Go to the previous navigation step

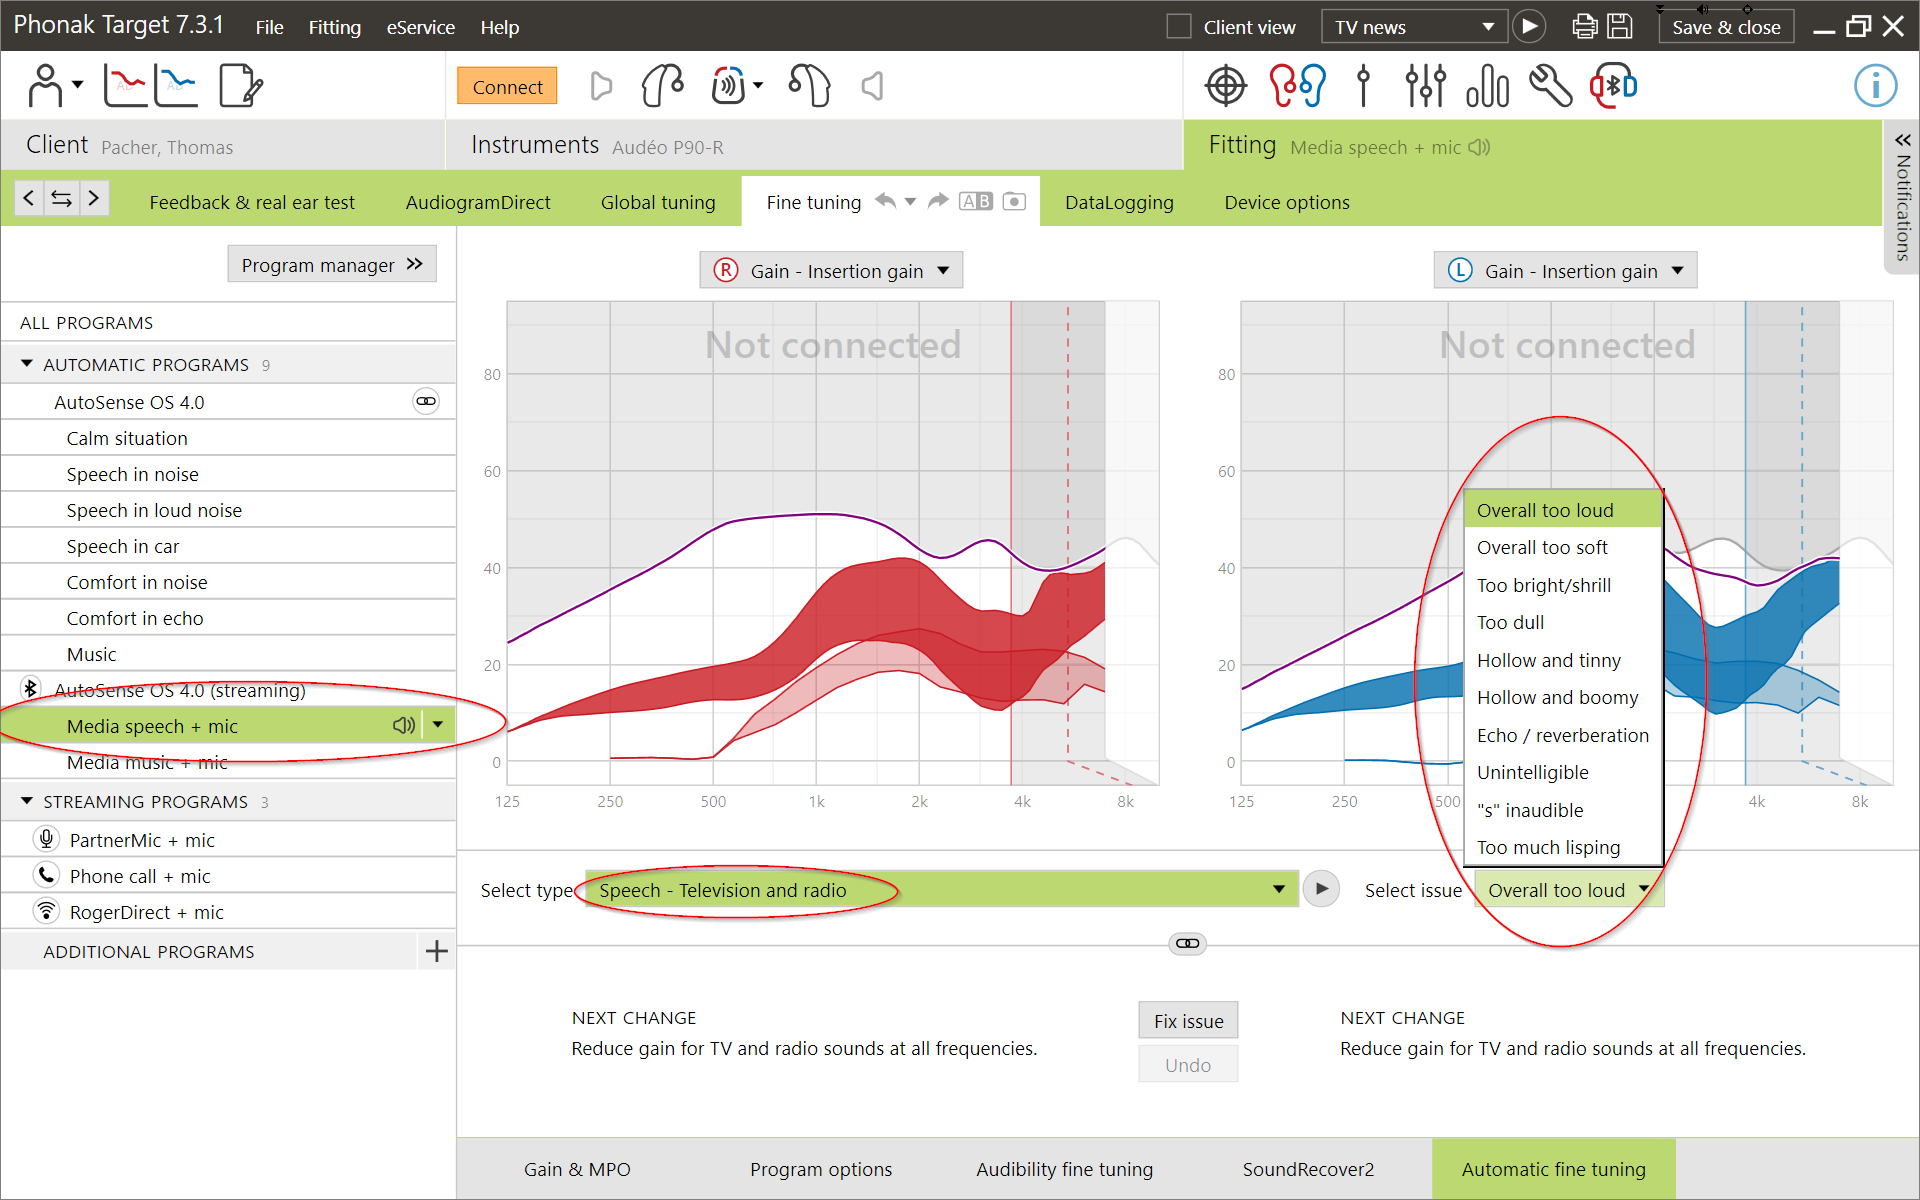click(29, 198)
